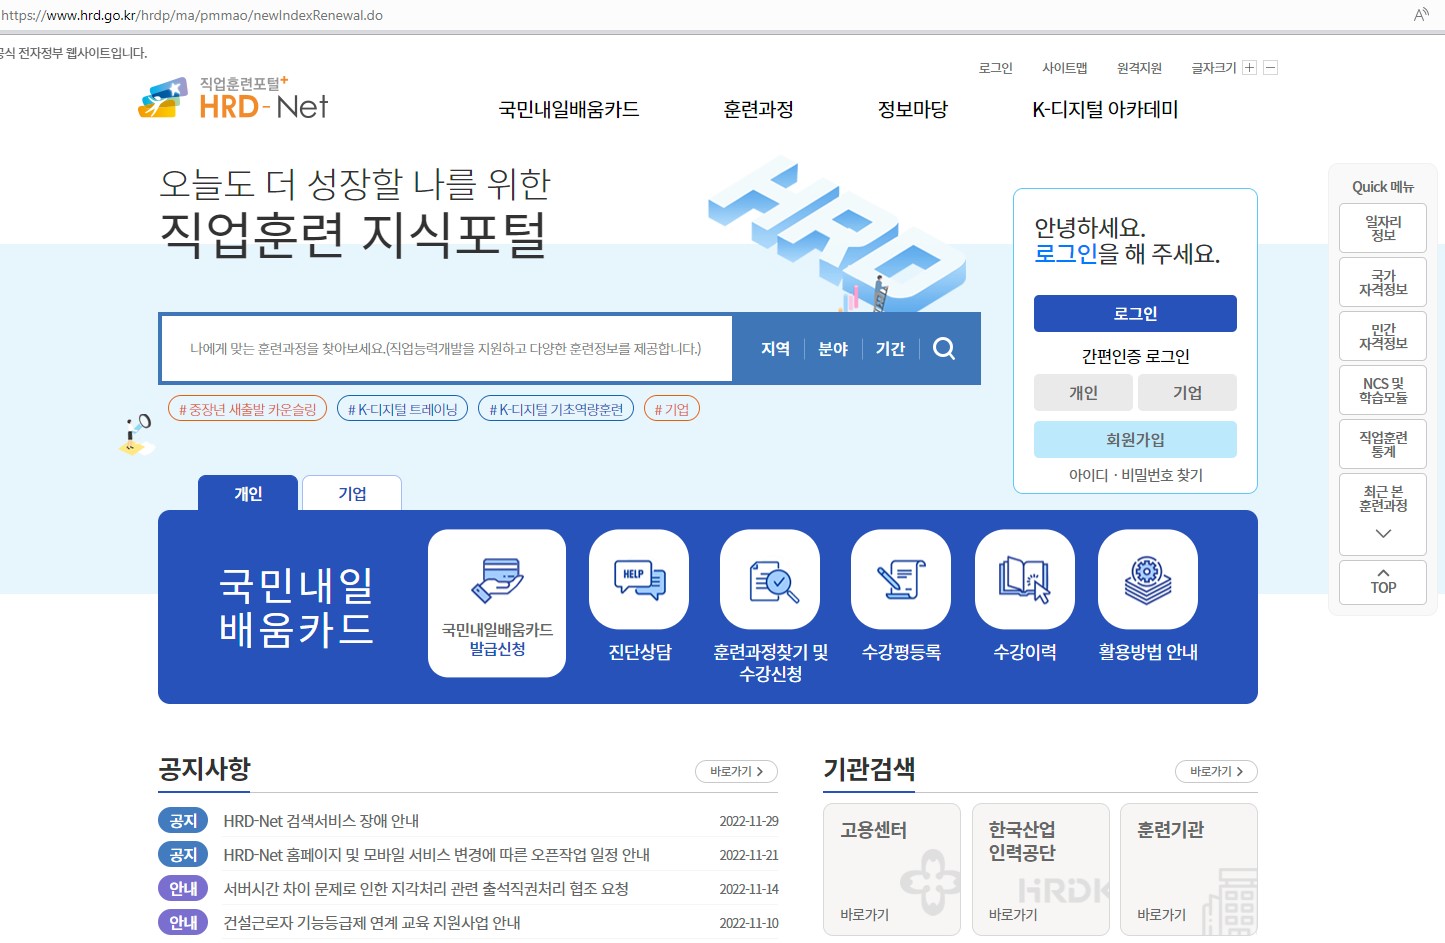This screenshot has height=943, width=1445.
Task: Open 국민내일배움카드 발급신청 card icon
Action: 497,603
